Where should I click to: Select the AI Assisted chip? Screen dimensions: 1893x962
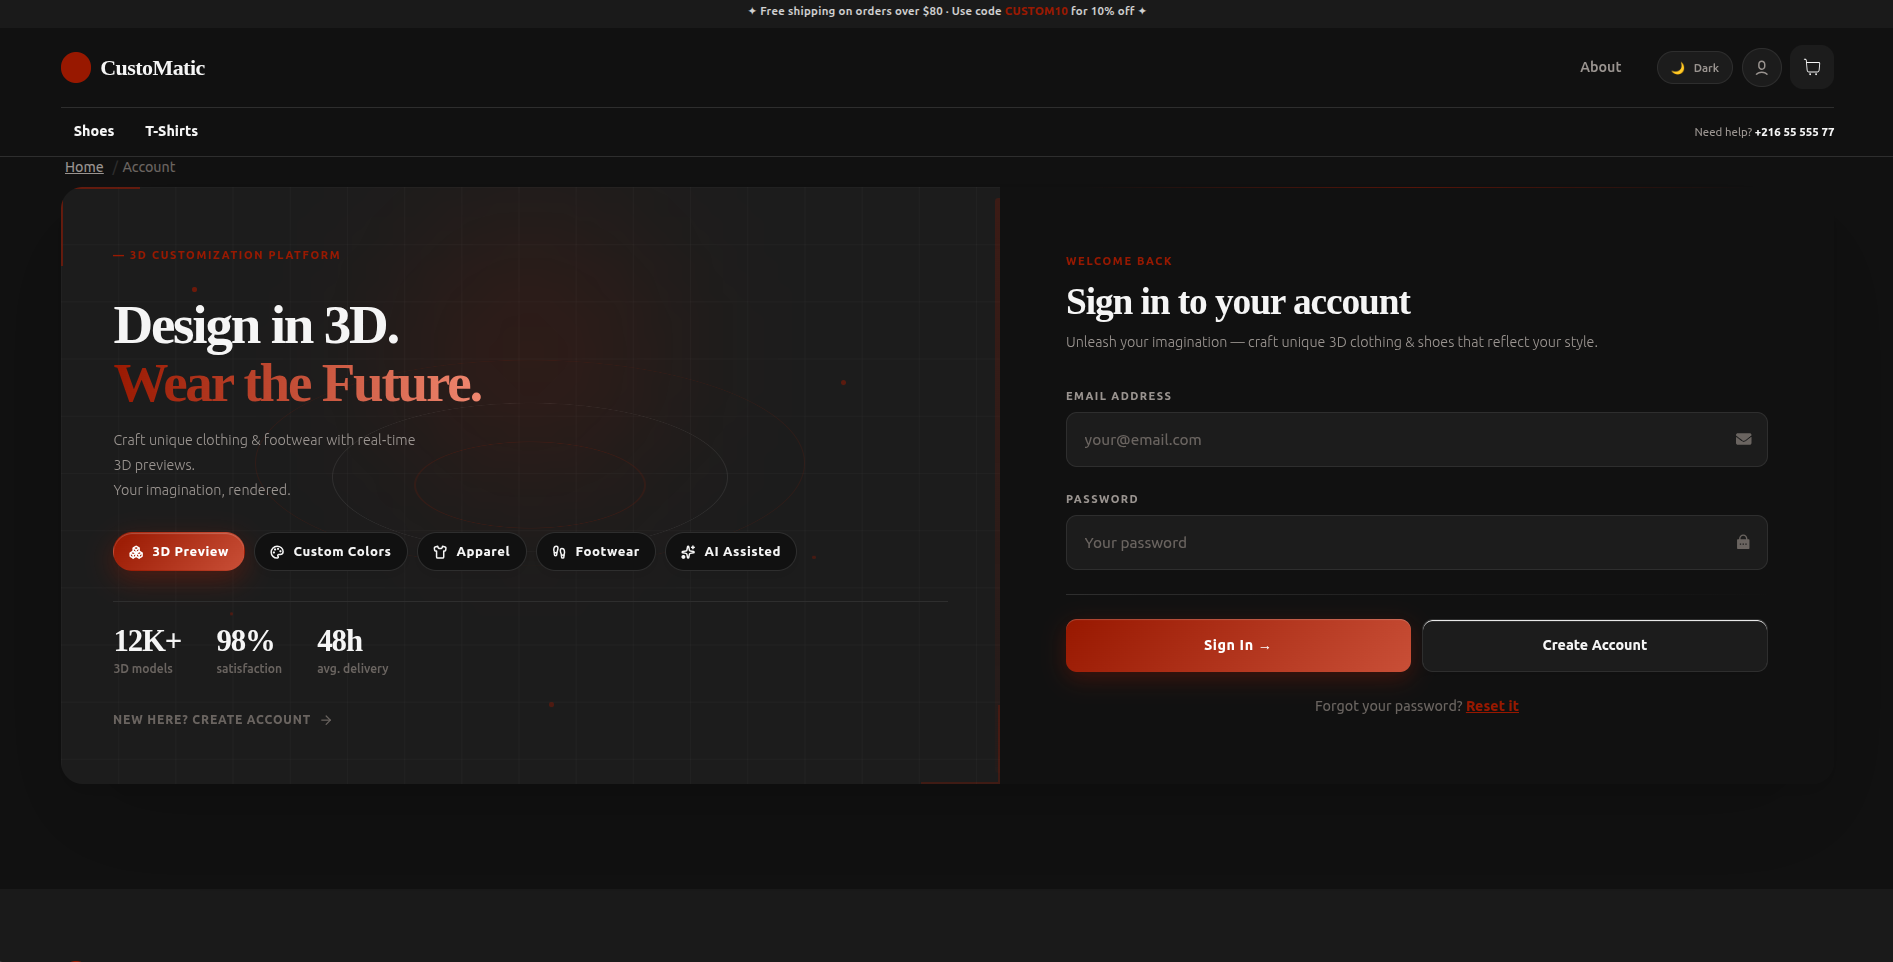point(731,552)
